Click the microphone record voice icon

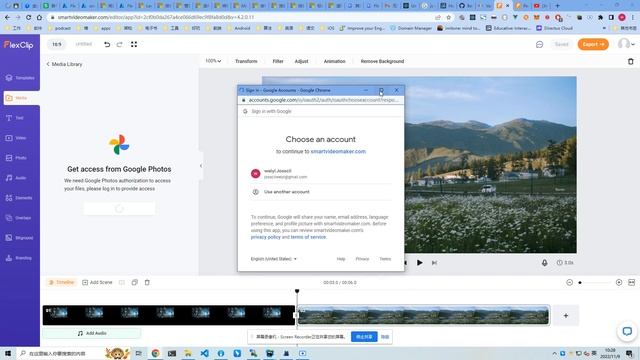[x=544, y=263]
